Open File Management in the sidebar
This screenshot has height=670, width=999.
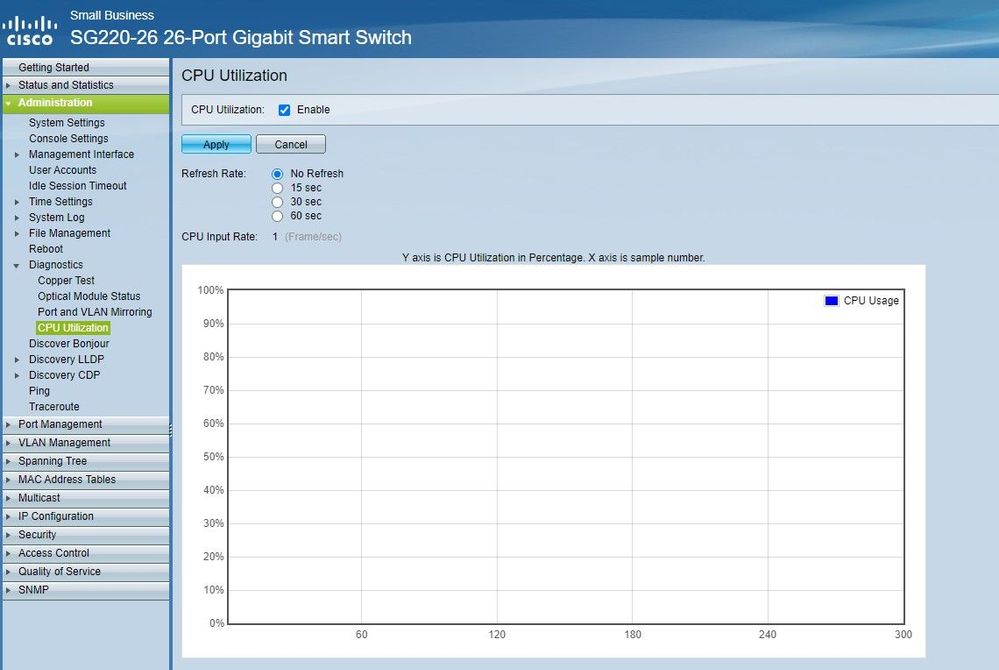point(69,234)
